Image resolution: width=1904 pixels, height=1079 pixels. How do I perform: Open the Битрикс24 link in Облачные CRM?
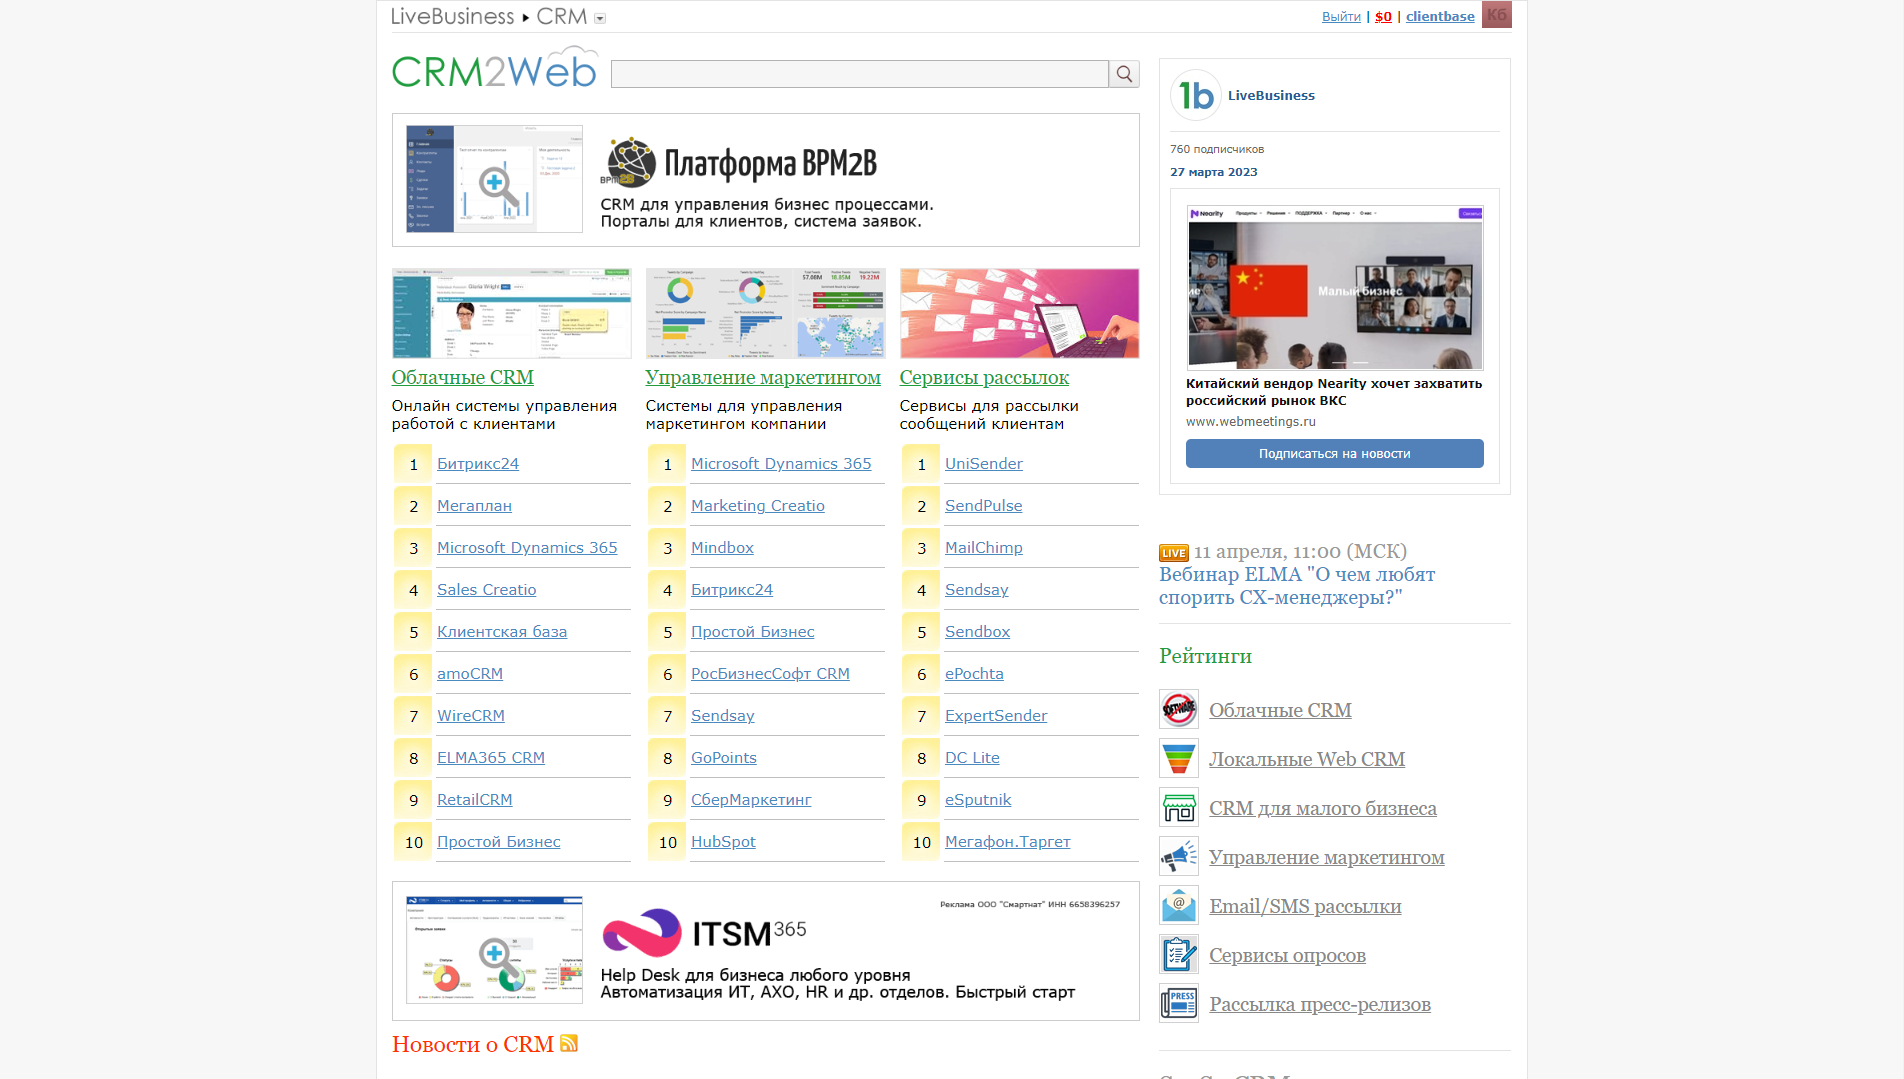tap(478, 464)
